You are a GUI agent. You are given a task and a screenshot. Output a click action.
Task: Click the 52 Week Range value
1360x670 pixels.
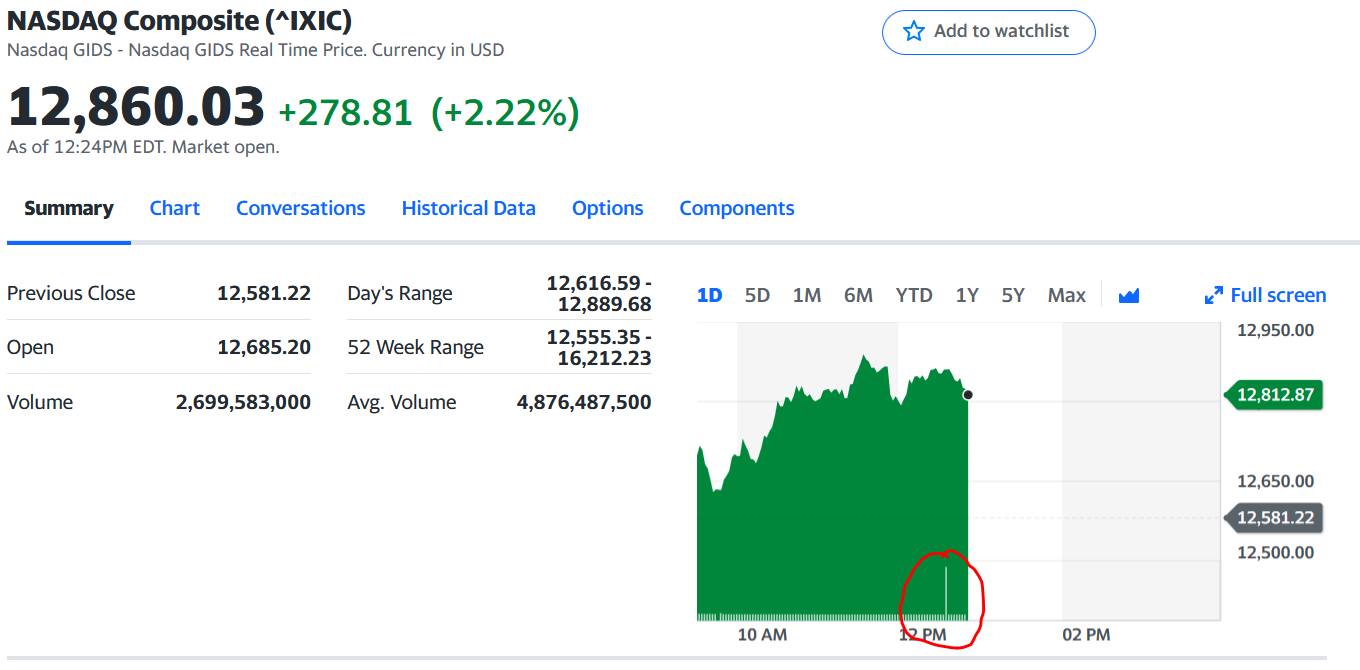coord(599,347)
